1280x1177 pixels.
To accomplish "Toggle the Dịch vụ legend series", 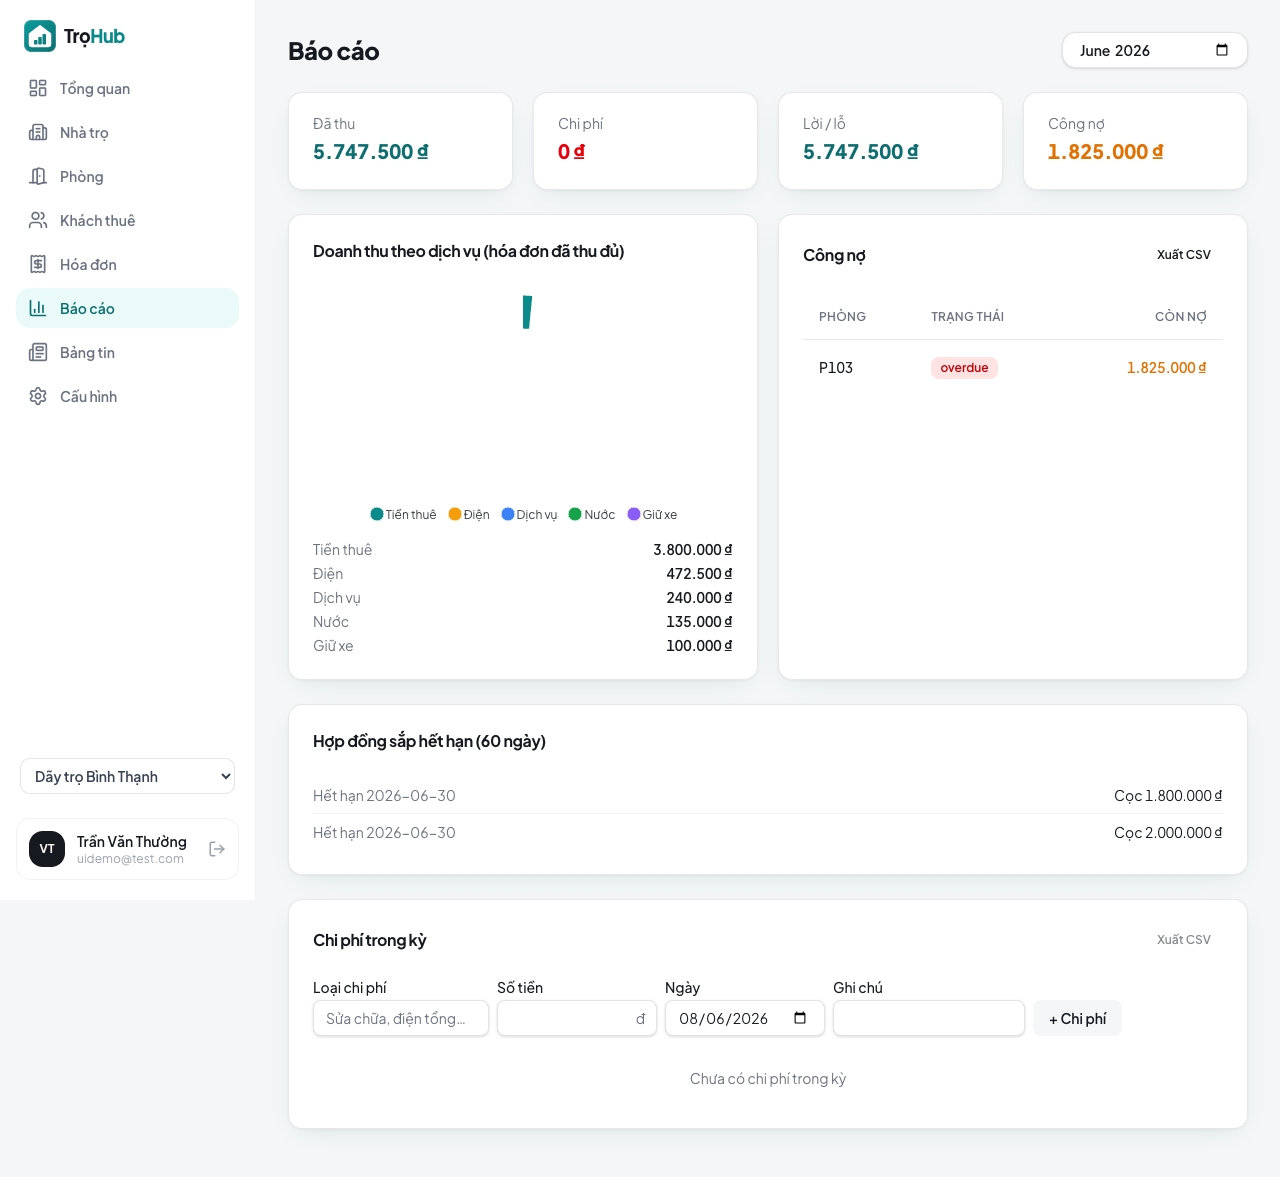I will point(529,514).
